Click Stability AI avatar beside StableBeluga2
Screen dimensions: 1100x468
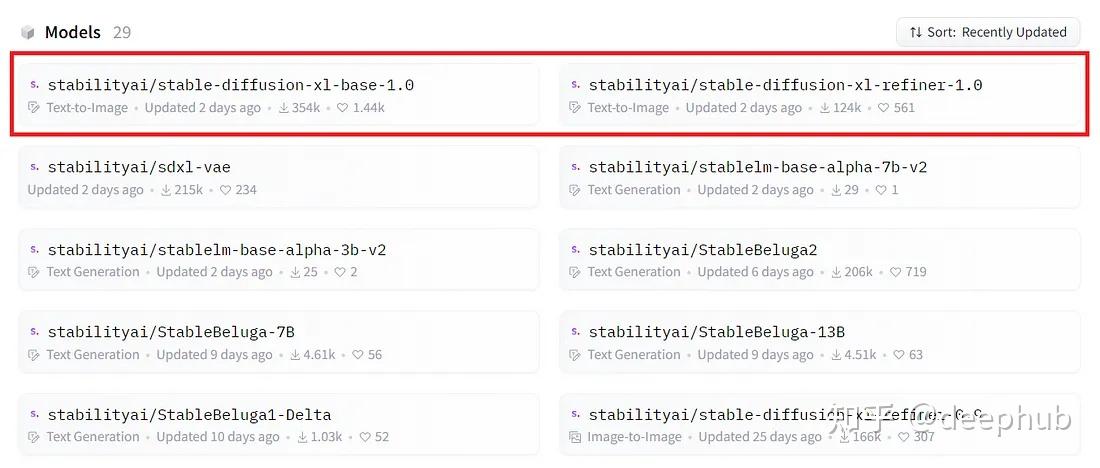click(575, 249)
